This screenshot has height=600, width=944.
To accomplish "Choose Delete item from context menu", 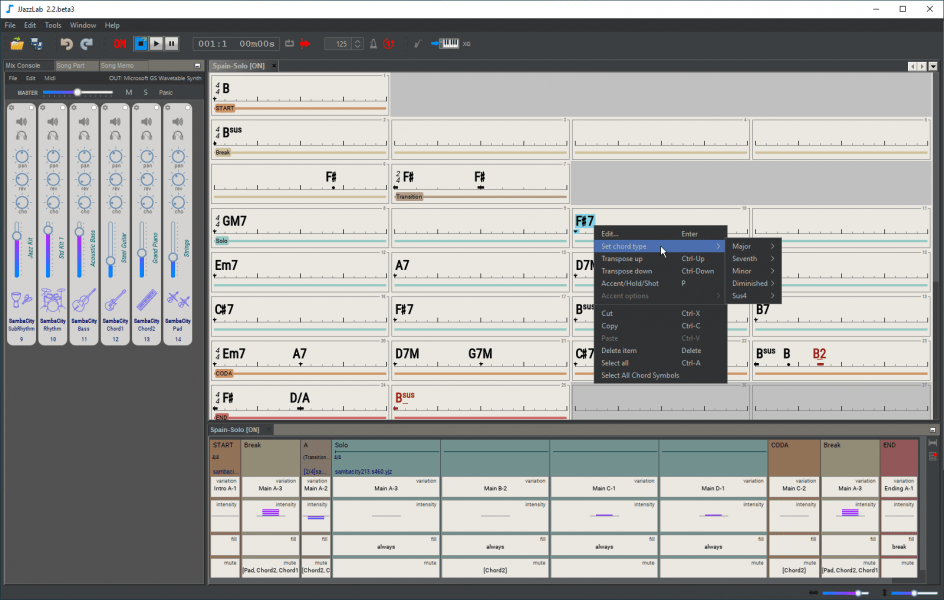I will tap(660, 351).
